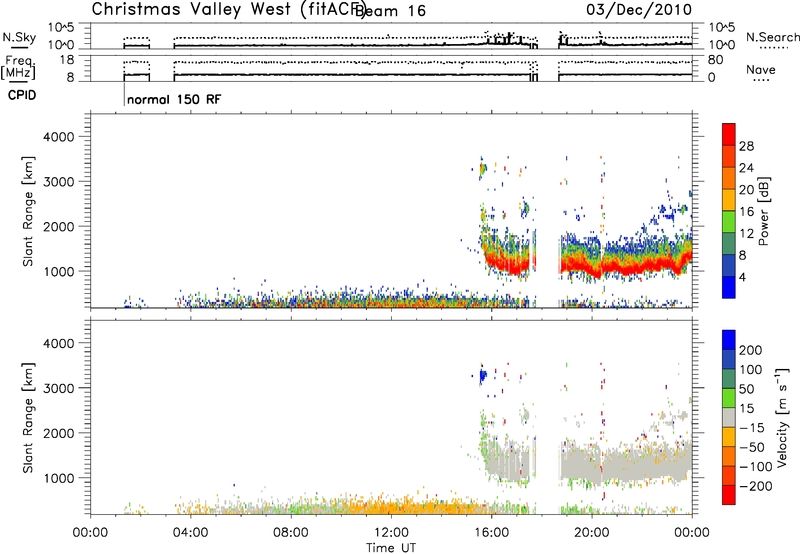Click the gray segment of the Velocity colorbar
The height and width of the screenshot is (554, 800).
729,417
